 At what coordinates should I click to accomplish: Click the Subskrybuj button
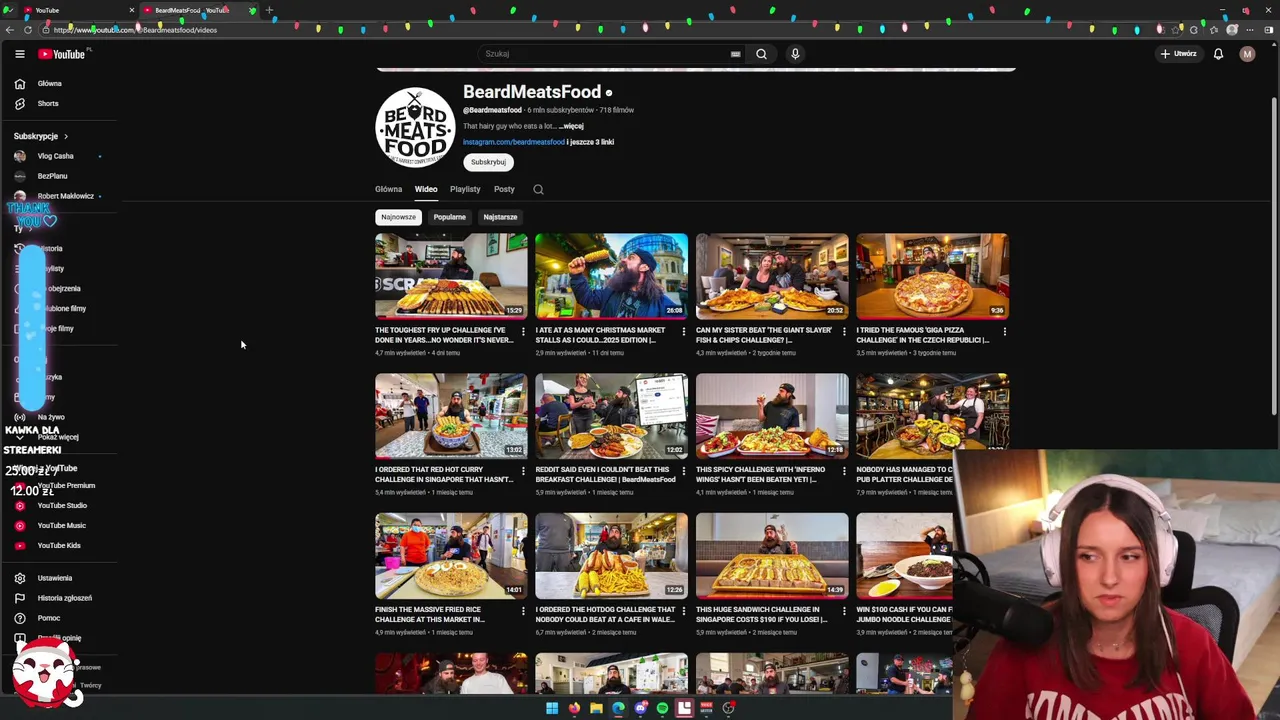[x=488, y=162]
